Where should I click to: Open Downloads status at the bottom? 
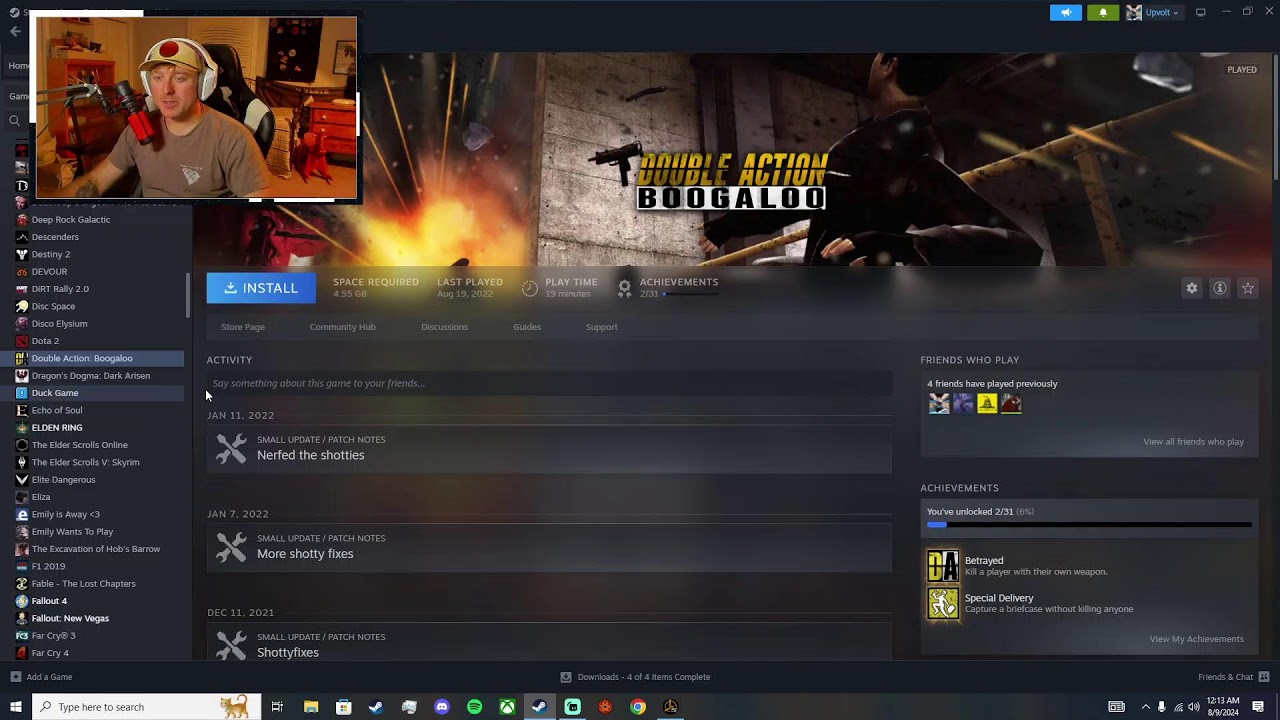pyautogui.click(x=635, y=677)
